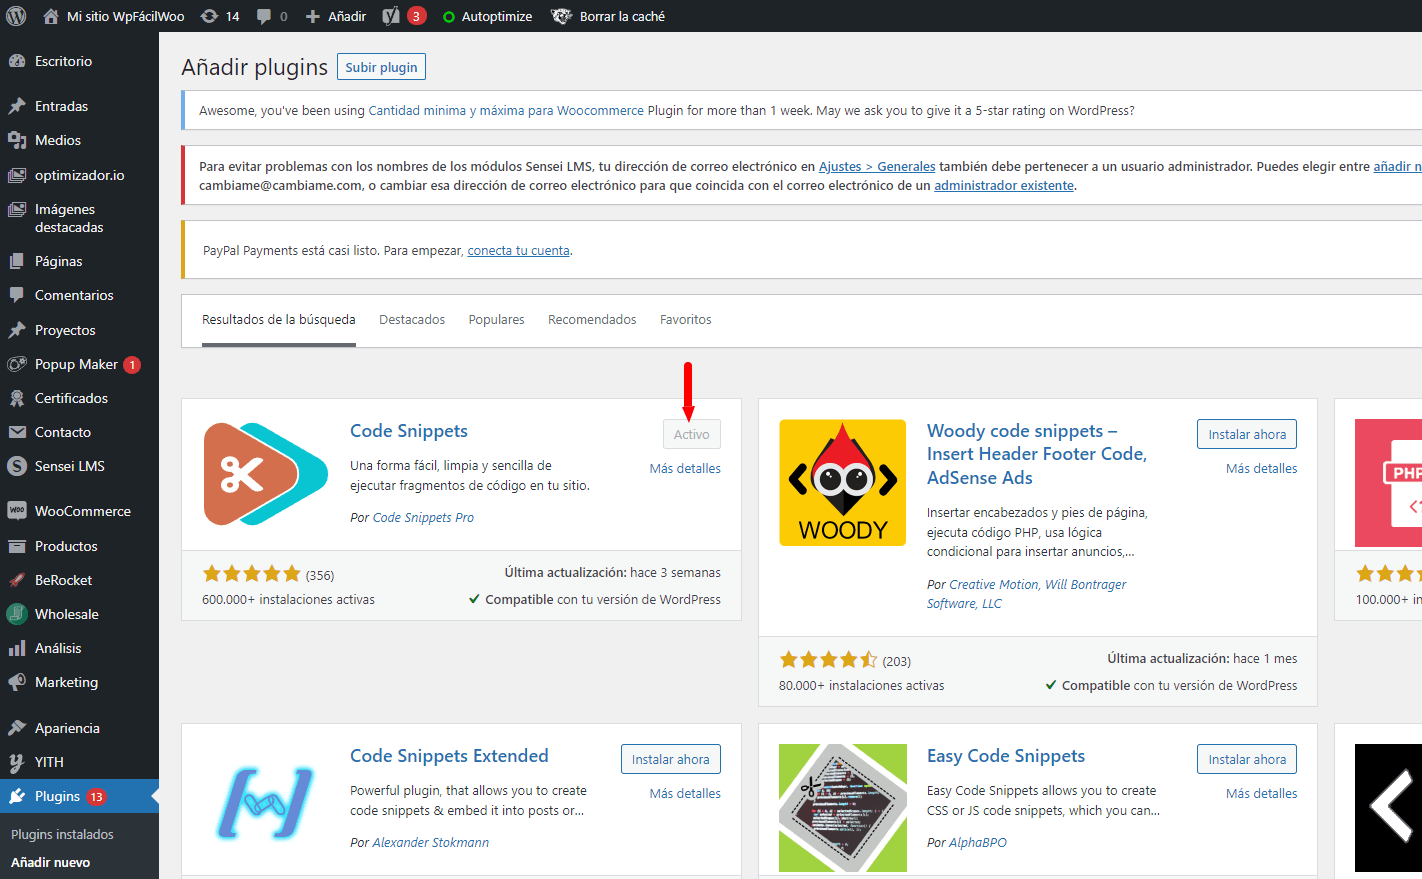Open Productos box icon
This screenshot has width=1422, height=879.
pyautogui.click(x=17, y=546)
